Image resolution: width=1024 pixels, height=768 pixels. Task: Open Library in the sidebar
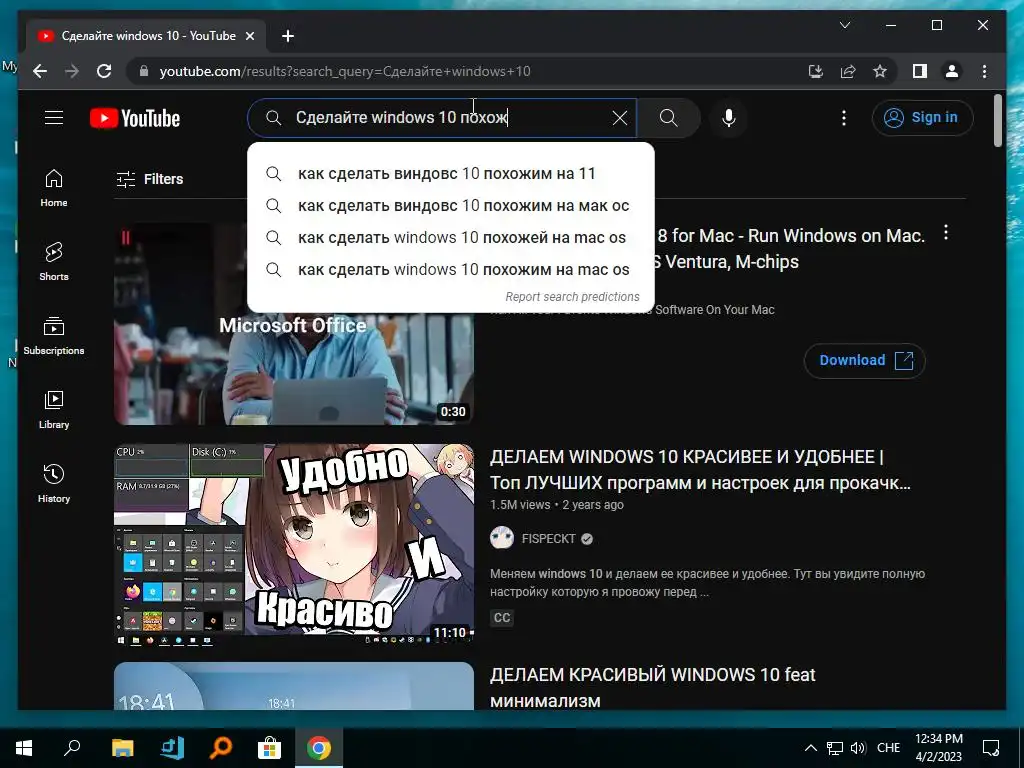click(x=54, y=409)
